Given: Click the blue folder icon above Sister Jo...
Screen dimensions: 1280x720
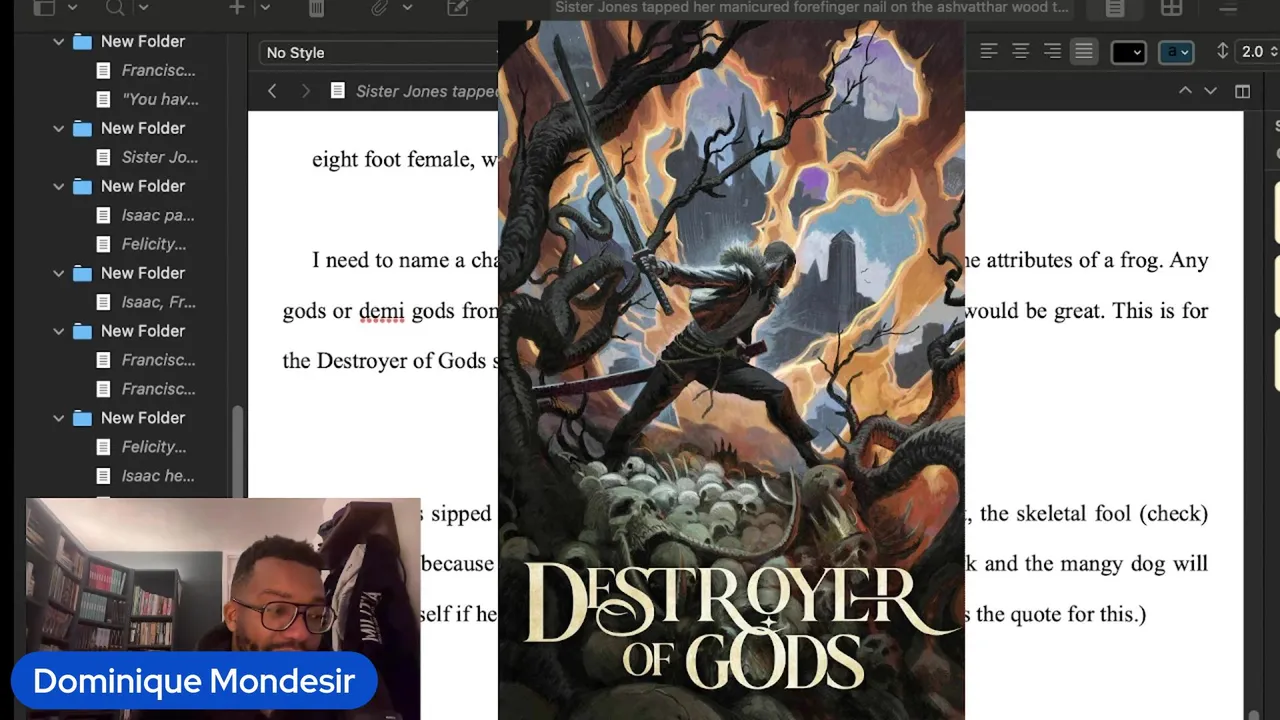Looking at the screenshot, I should click(x=82, y=129).
